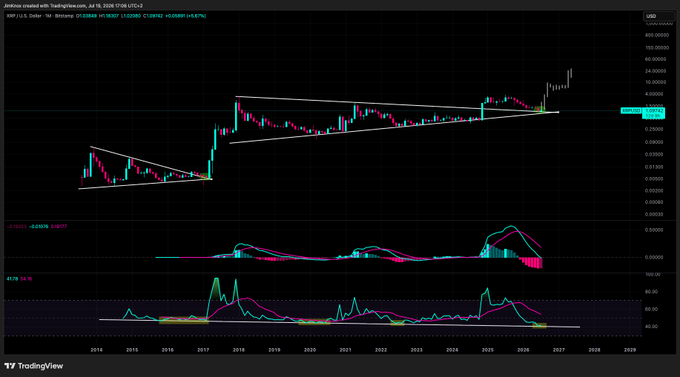Select the 2023 label on time axis
This screenshot has width=680, height=377.
click(416, 350)
